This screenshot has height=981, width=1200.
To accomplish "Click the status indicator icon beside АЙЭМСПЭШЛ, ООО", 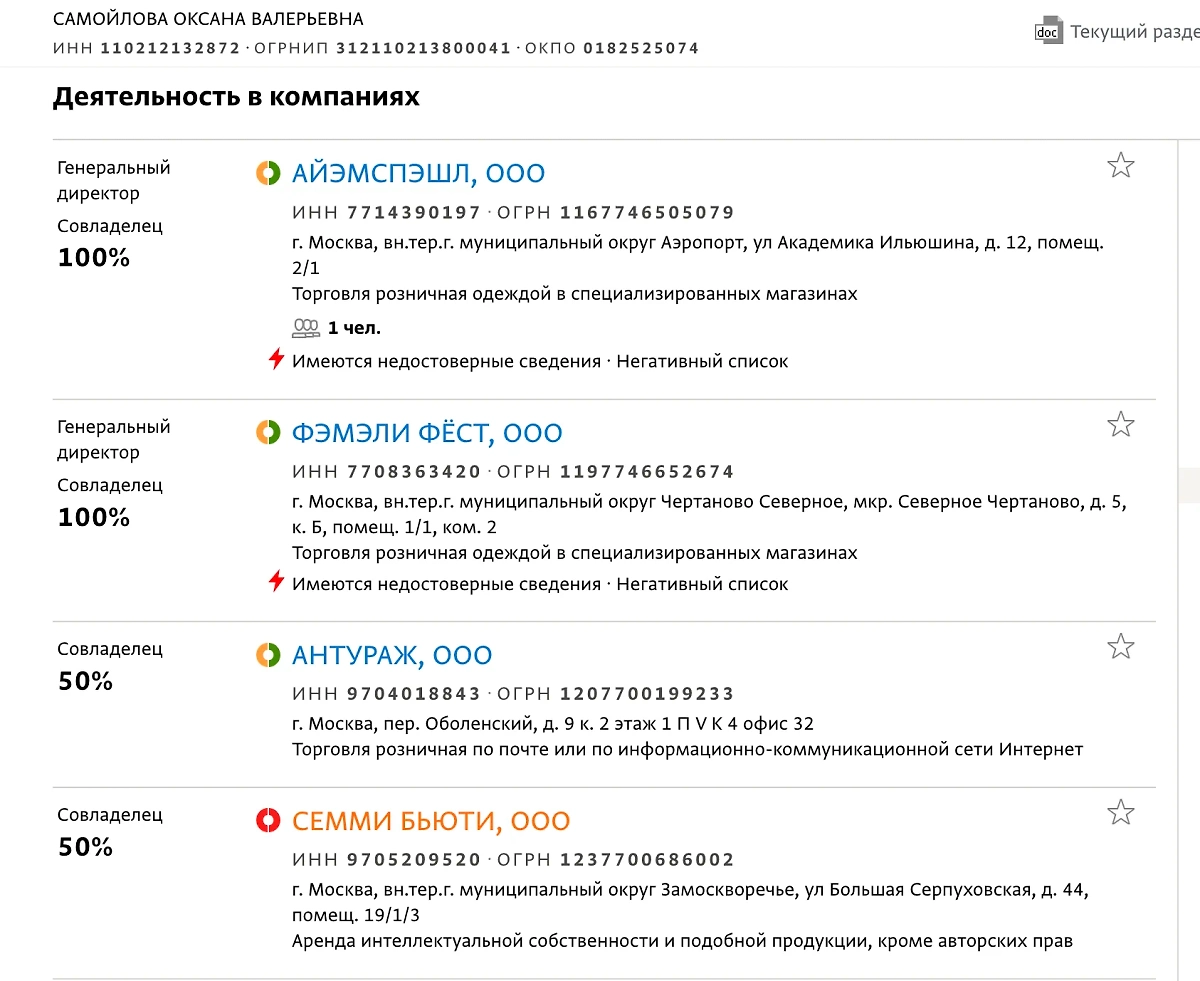I will pos(268,173).
